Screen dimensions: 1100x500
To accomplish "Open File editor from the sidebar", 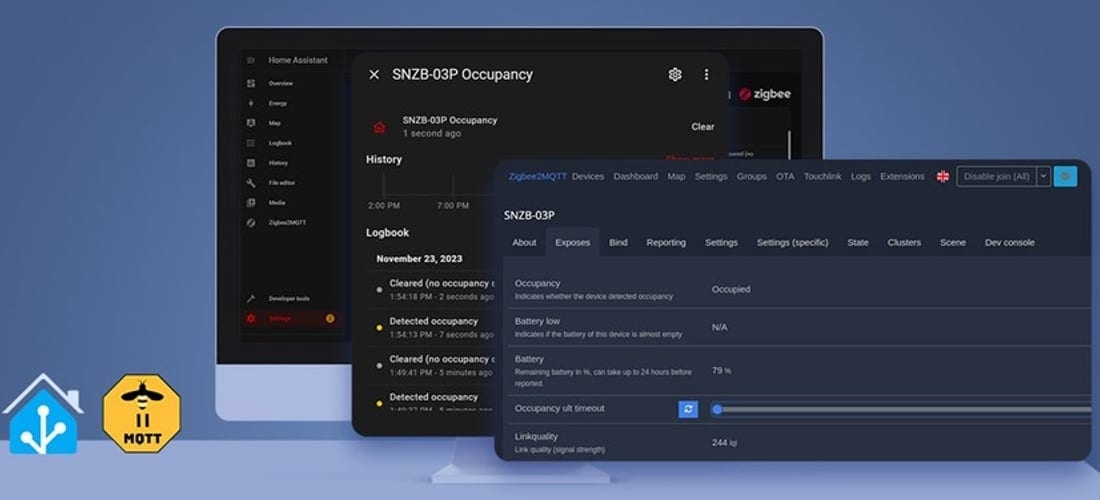I will (x=280, y=183).
